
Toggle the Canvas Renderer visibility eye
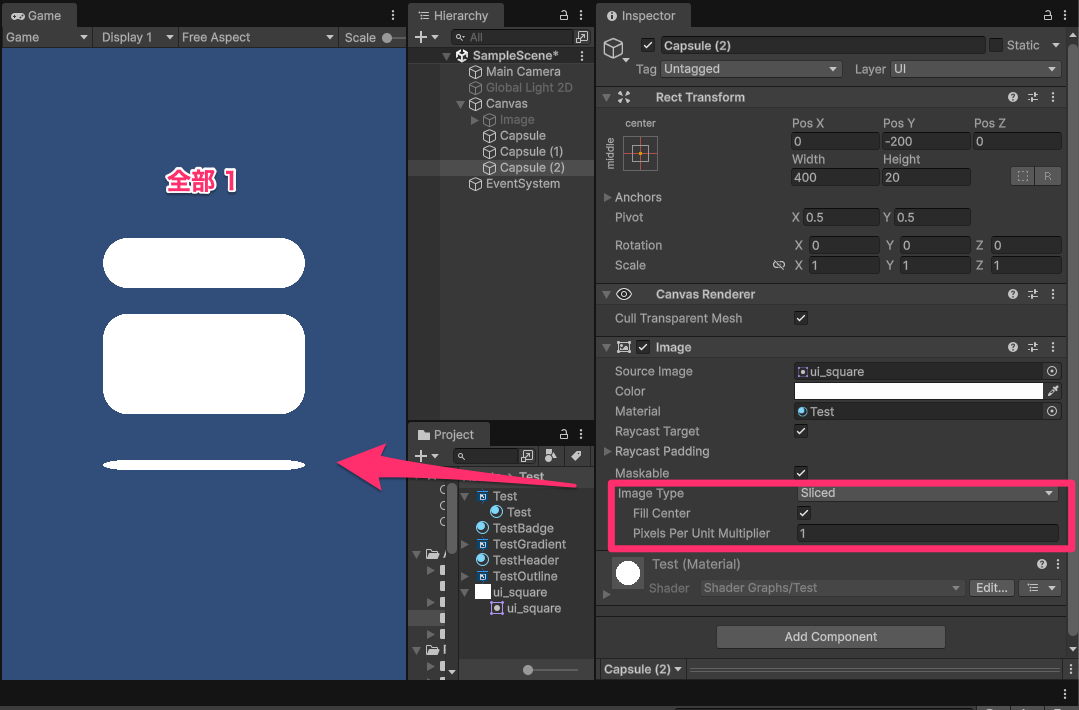624,294
